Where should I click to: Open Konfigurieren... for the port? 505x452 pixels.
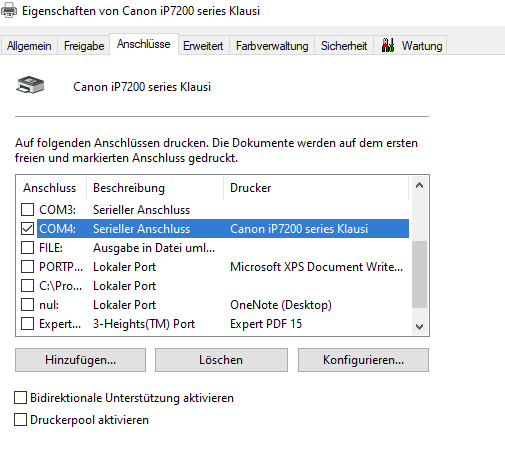click(363, 360)
